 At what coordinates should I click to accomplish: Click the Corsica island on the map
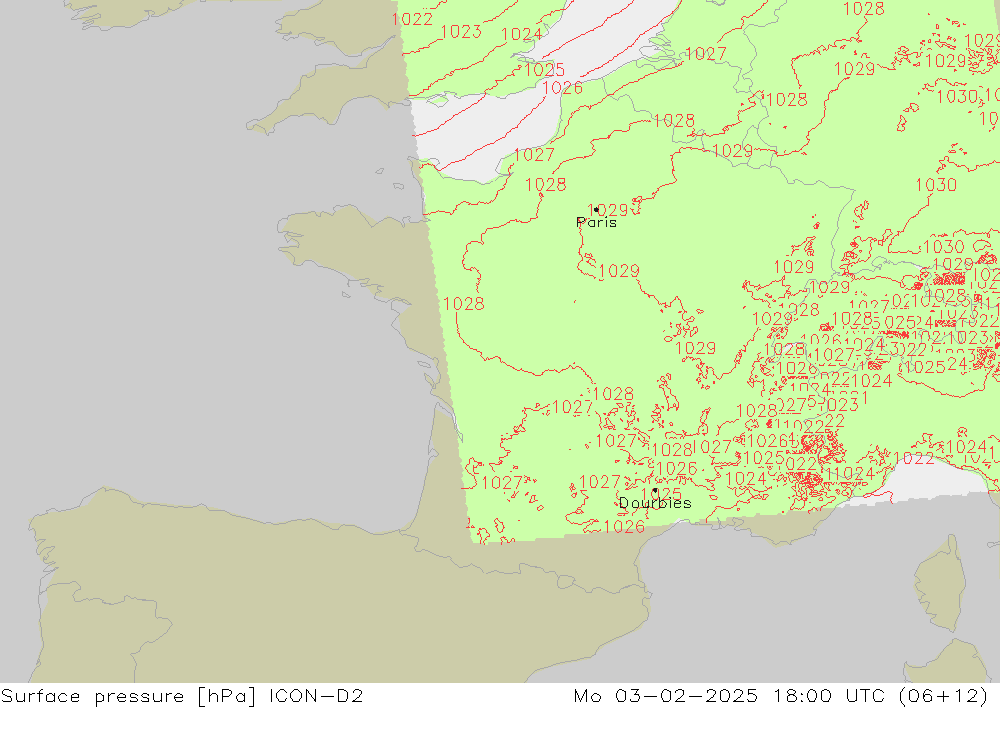point(939,582)
